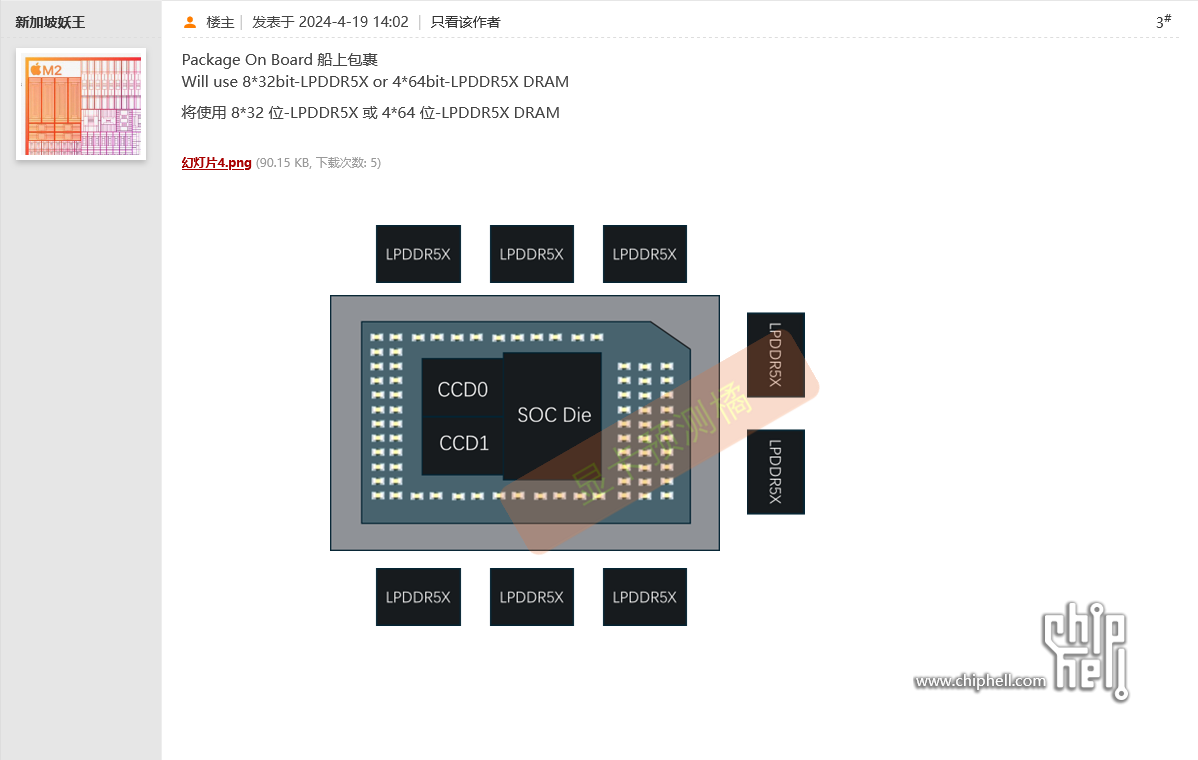
Task: Click the orange user icon beside 楼主
Action: click(190, 22)
